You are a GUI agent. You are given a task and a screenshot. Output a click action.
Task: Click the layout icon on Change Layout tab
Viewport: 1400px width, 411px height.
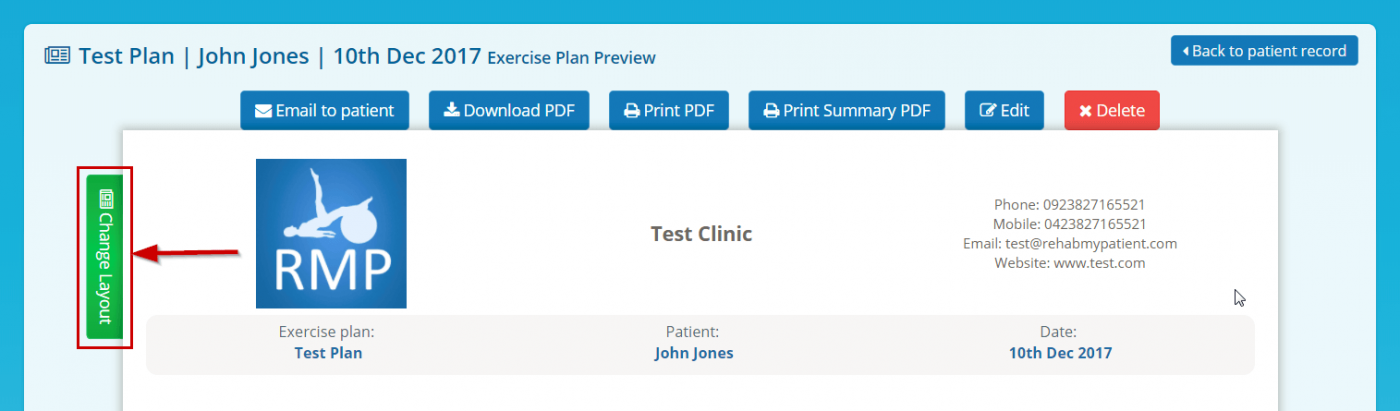pos(106,199)
